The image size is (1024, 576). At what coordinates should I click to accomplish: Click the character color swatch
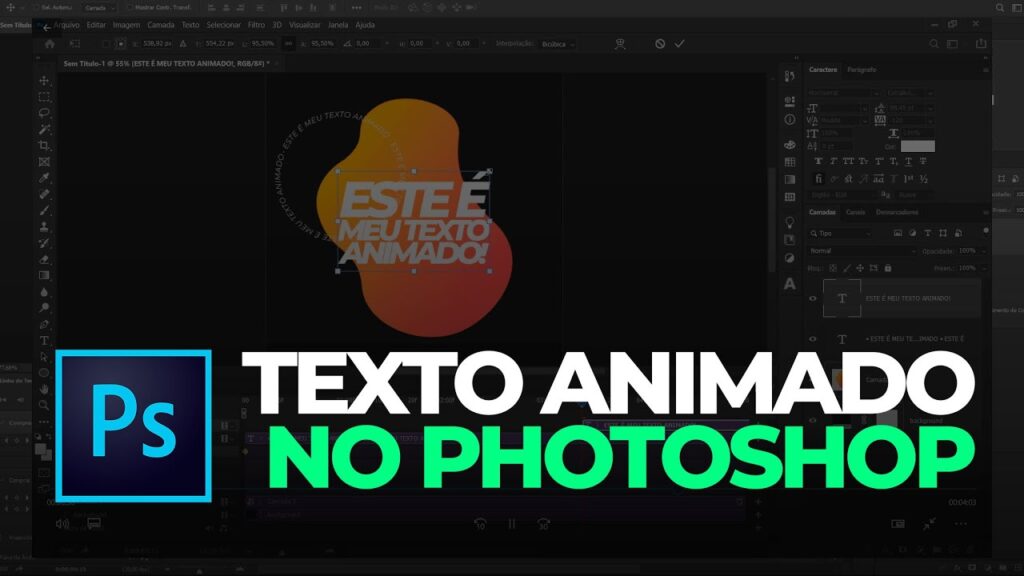pos(918,146)
